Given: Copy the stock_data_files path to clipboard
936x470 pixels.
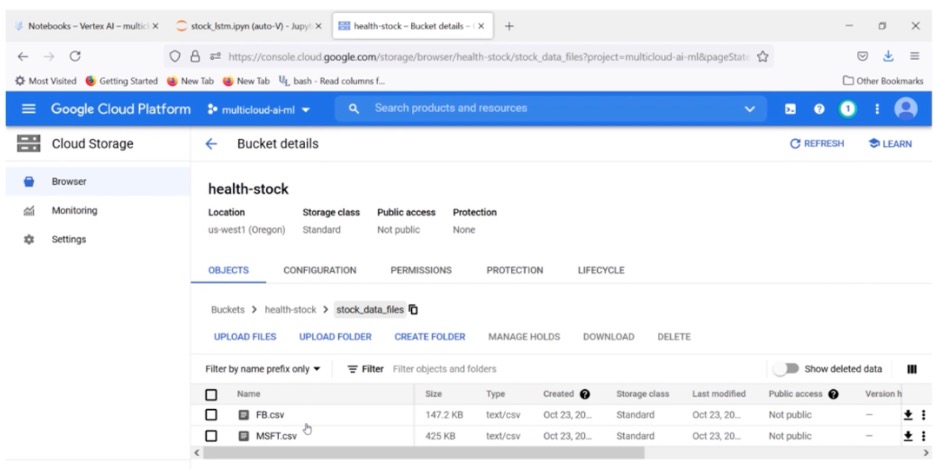Looking at the screenshot, I should pos(414,310).
